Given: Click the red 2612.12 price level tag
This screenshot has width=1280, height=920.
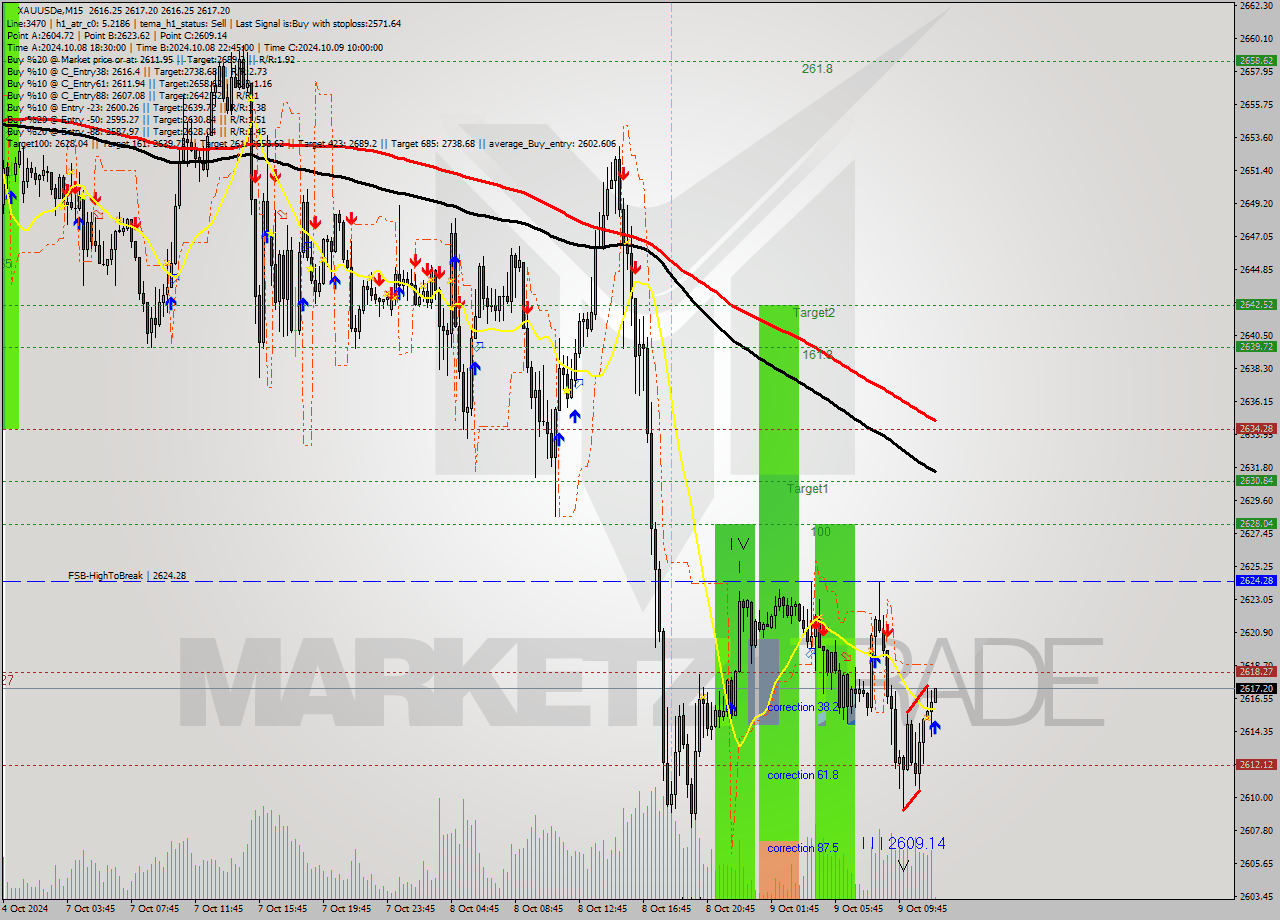Looking at the screenshot, I should click(x=1256, y=765).
